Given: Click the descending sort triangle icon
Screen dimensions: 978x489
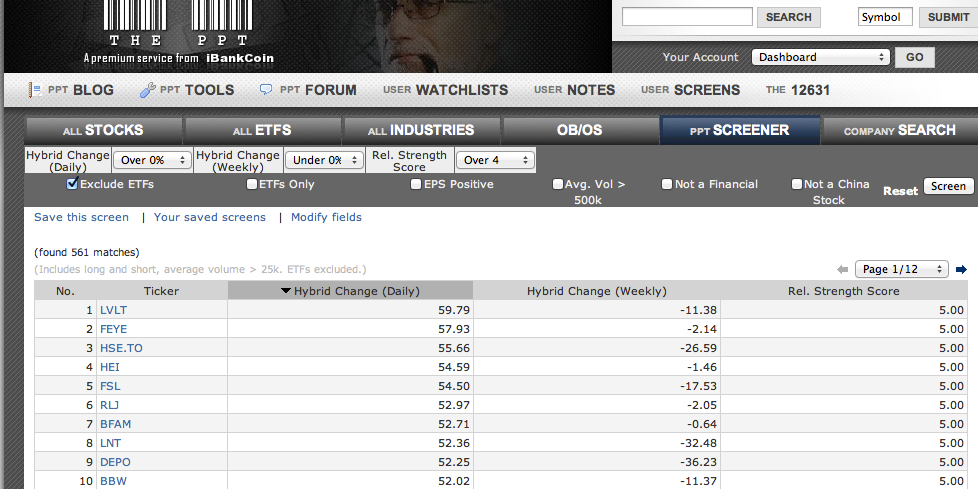Looking at the screenshot, I should tap(286, 291).
